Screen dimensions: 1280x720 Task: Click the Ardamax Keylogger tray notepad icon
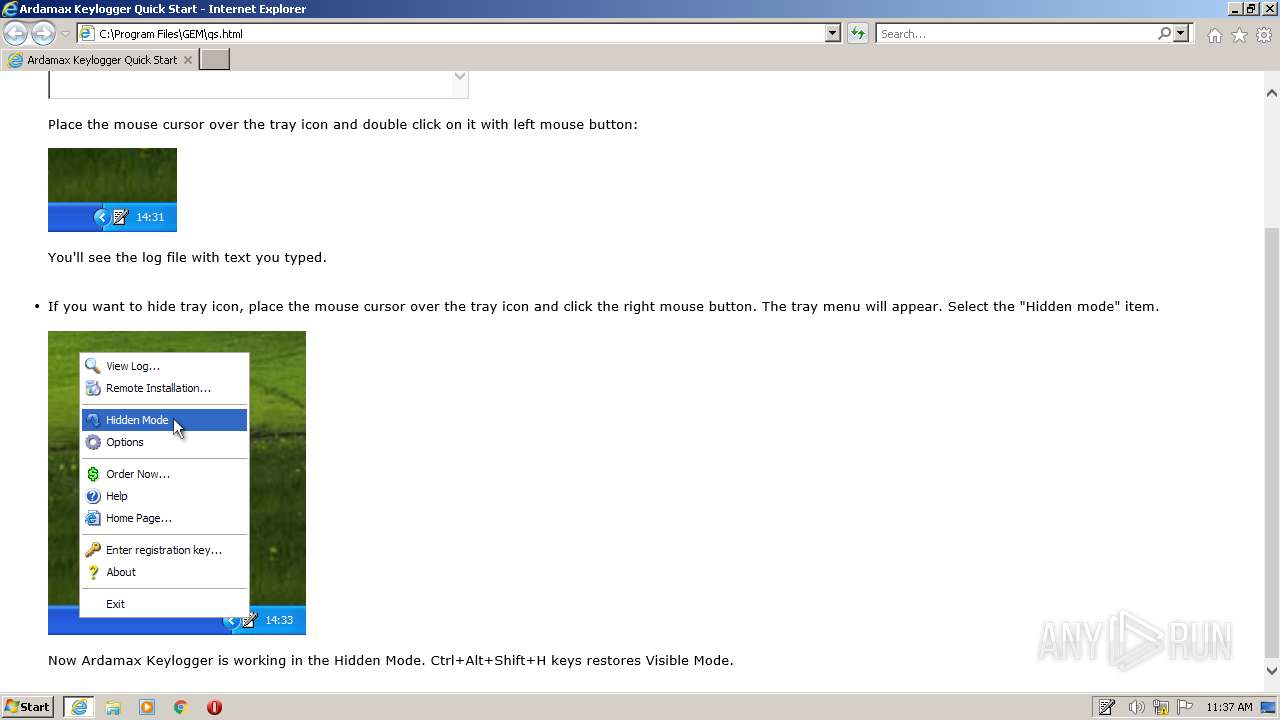pyautogui.click(x=1107, y=707)
